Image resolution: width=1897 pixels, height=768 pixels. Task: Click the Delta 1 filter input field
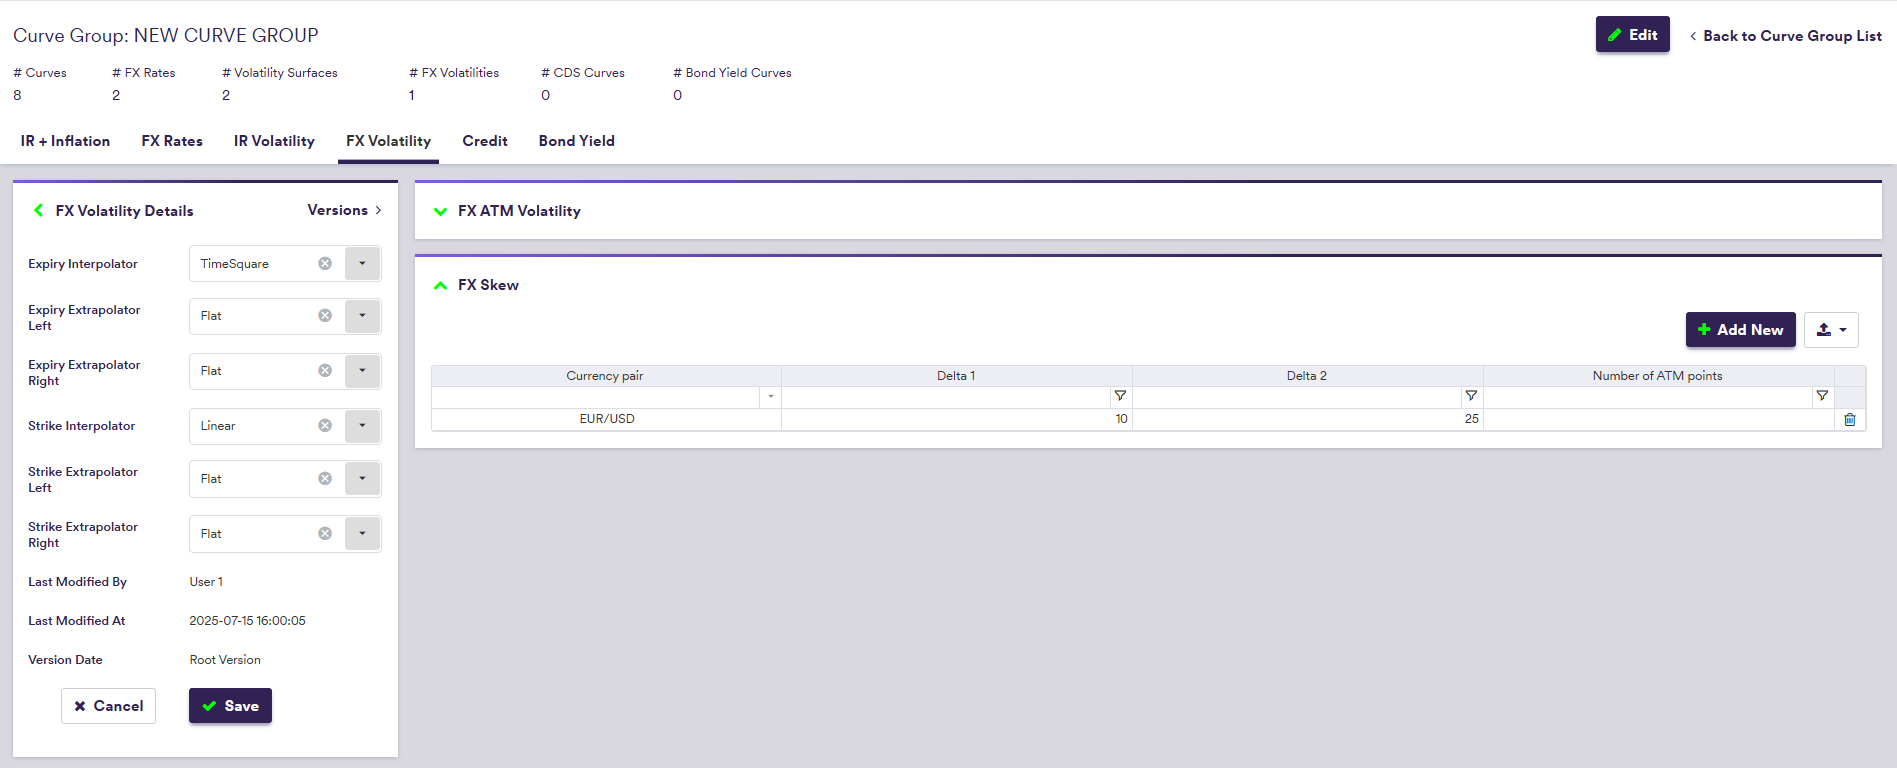[x=945, y=397]
